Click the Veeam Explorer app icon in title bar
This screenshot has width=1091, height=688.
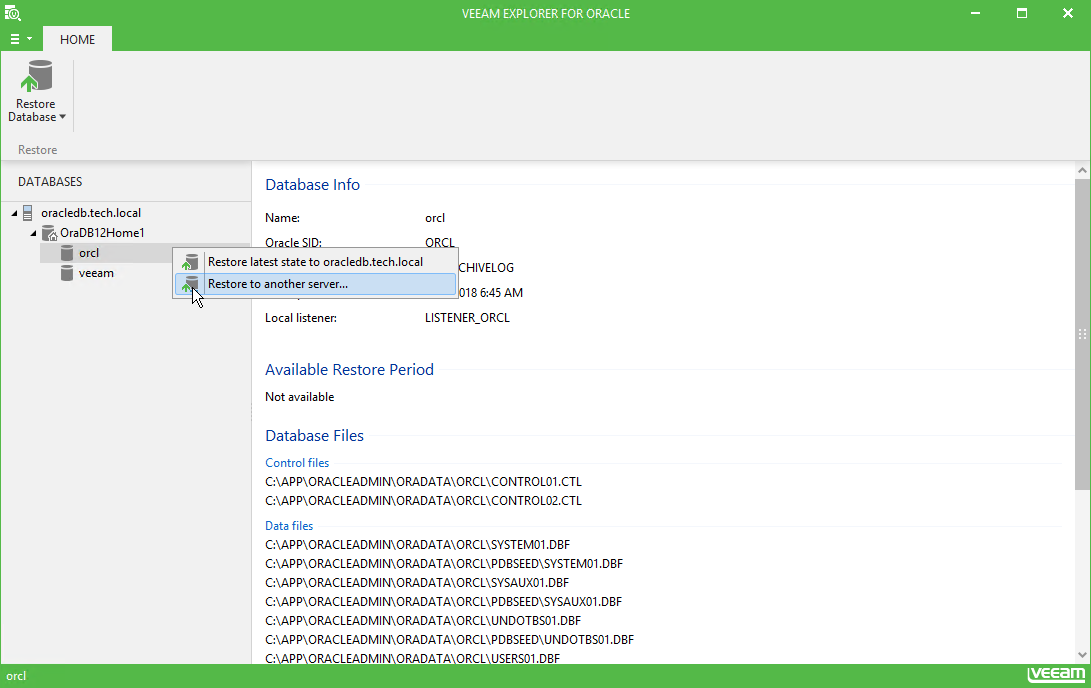[13, 13]
